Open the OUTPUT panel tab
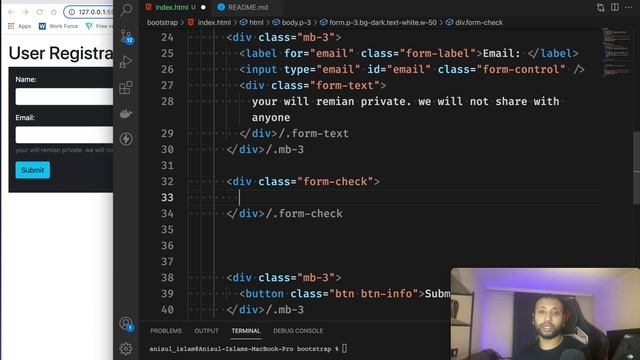The width and height of the screenshot is (640, 360). pyautogui.click(x=206, y=331)
